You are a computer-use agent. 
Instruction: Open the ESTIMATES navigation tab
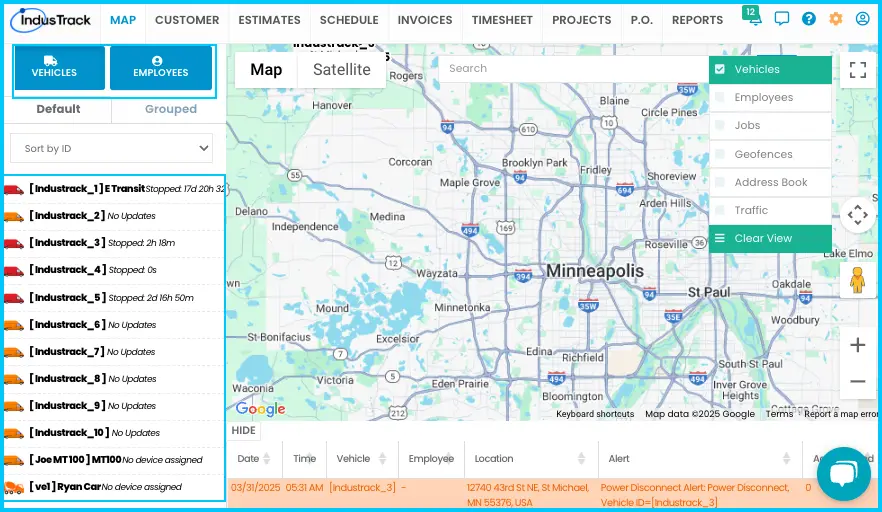point(269,20)
